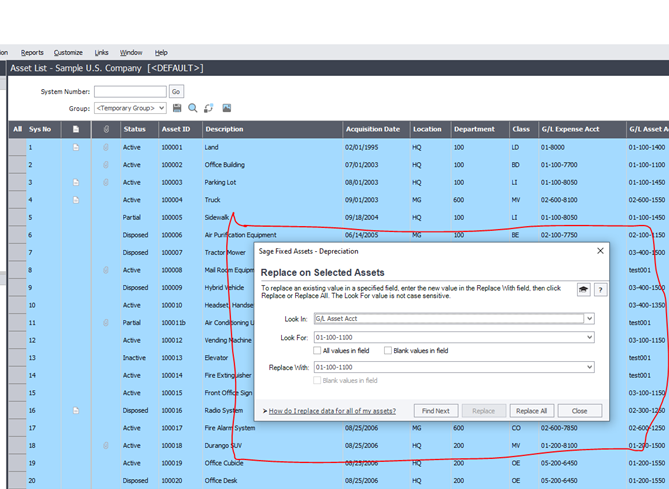This screenshot has width=669, height=489.
Task: Check the 'Blank values in field' option for Look For
Action: (x=388, y=351)
